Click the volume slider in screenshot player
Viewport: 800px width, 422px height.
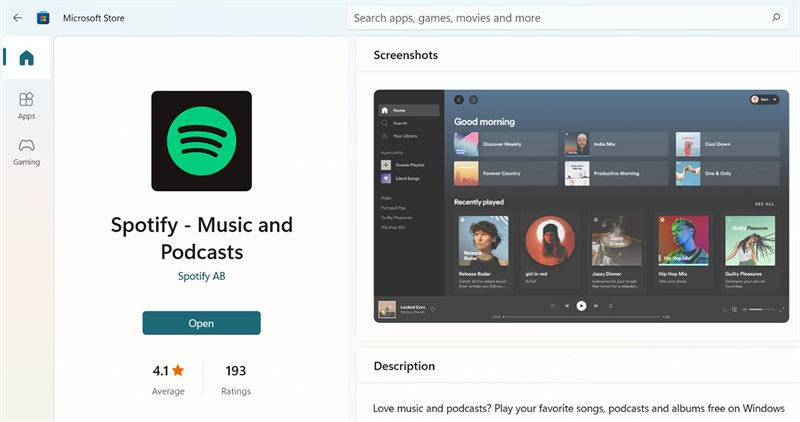tap(762, 309)
